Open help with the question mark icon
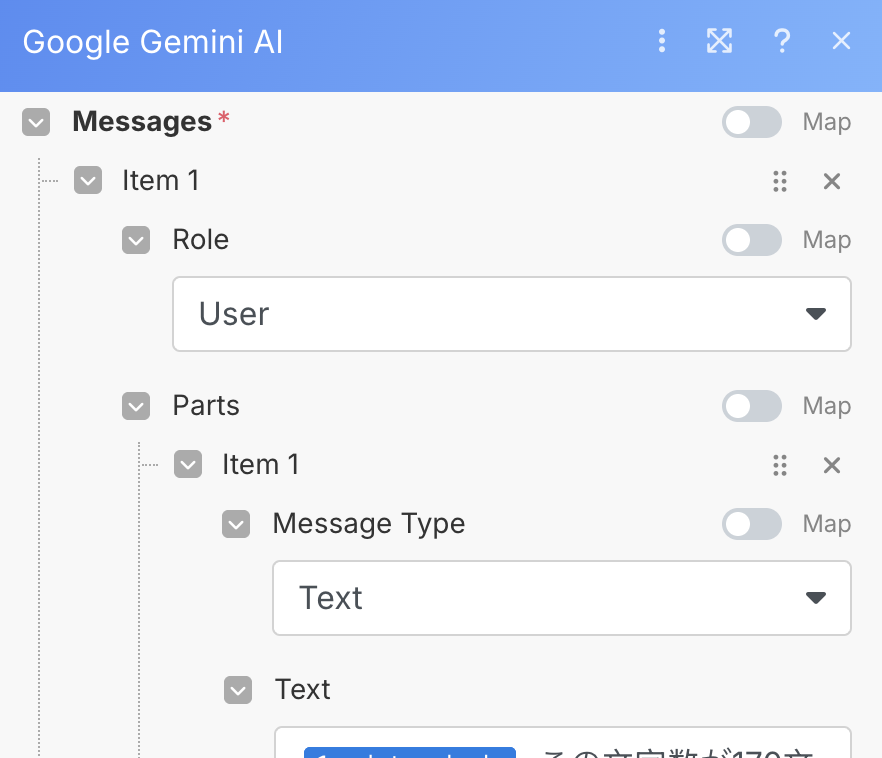 (782, 41)
